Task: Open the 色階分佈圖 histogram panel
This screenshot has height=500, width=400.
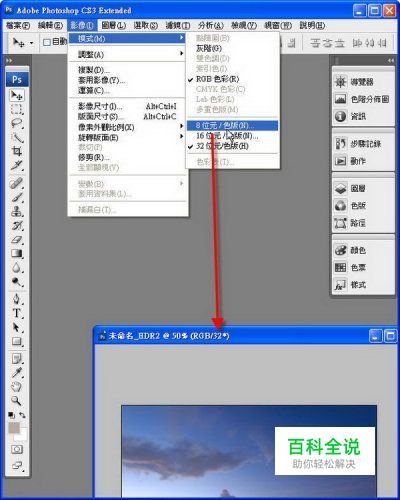Action: click(363, 99)
